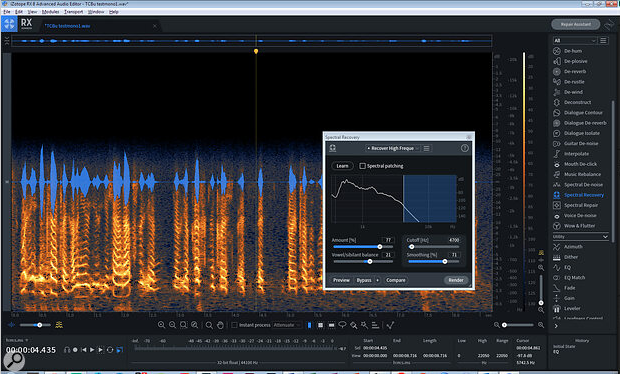Open the De-plosive module
This screenshot has height=374, width=620.
pyautogui.click(x=575, y=61)
